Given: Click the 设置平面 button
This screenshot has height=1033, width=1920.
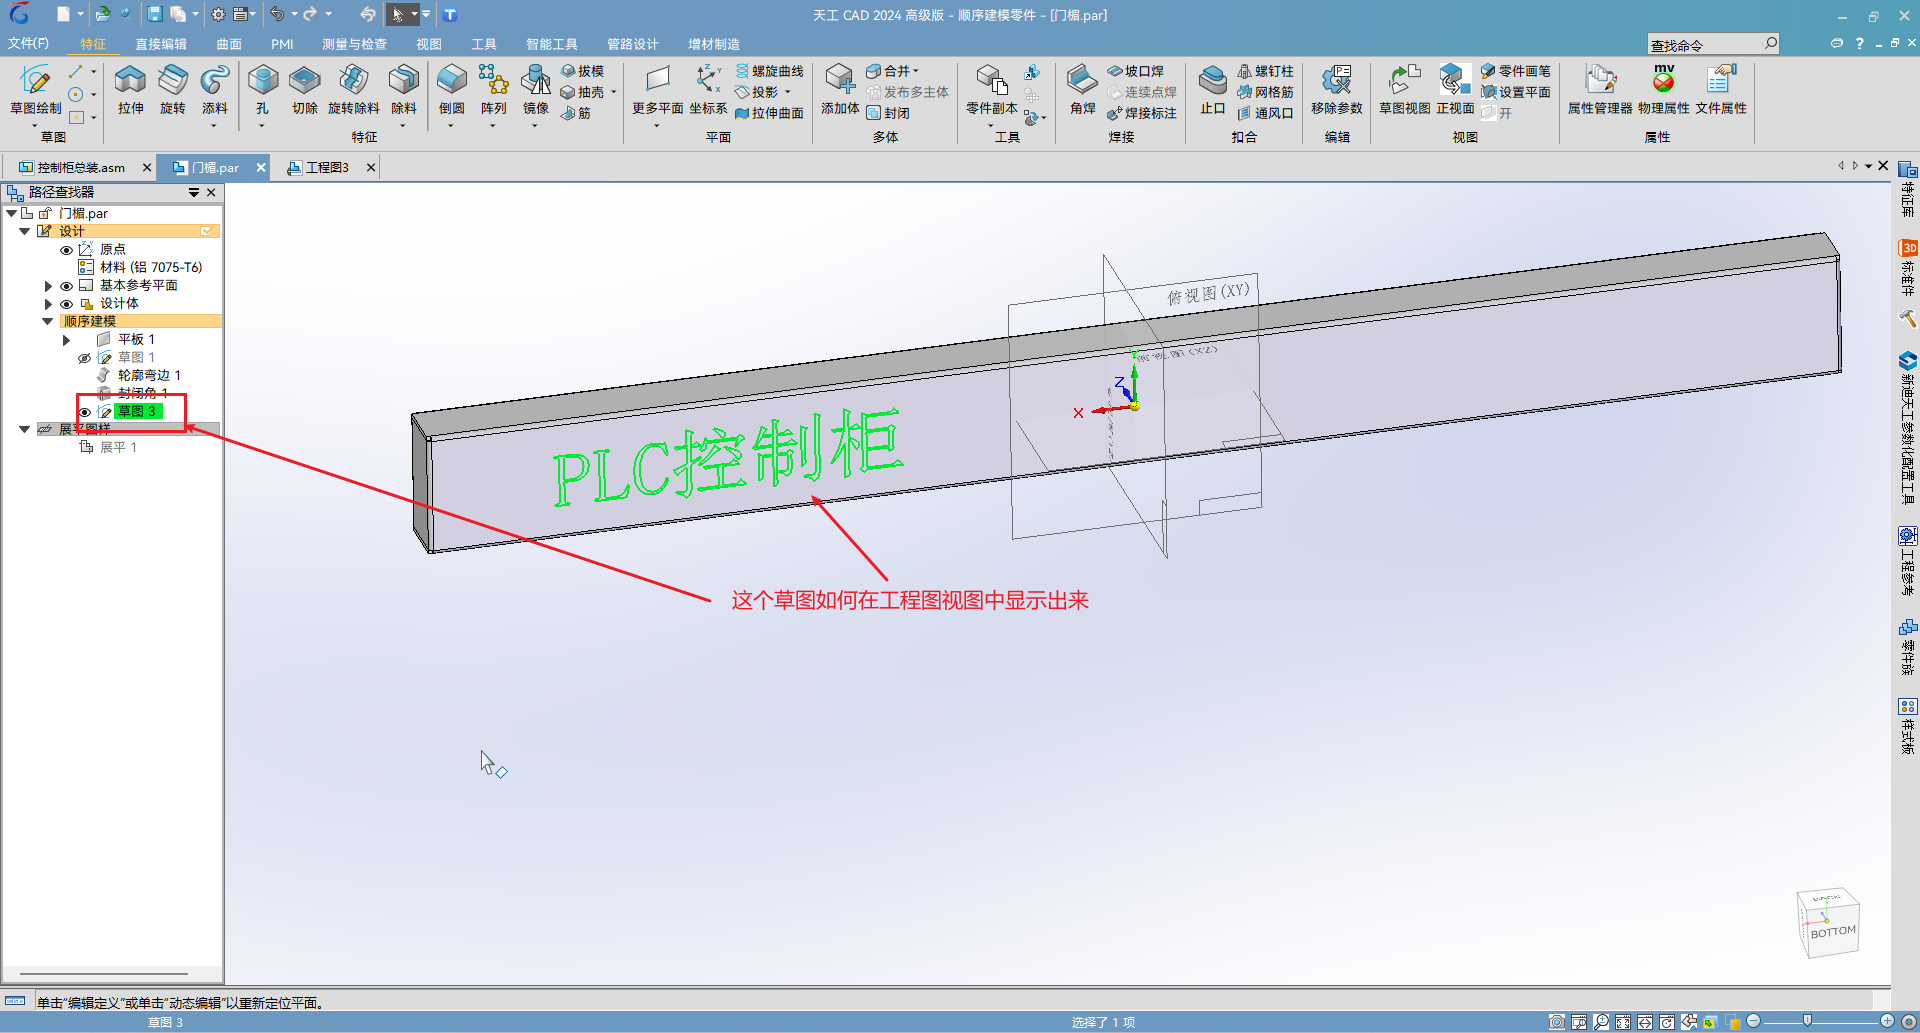Looking at the screenshot, I should click(x=1516, y=92).
